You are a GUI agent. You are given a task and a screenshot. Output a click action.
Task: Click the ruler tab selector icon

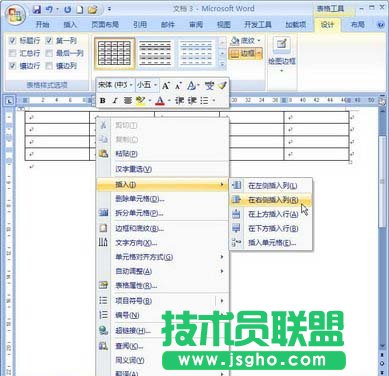(10, 100)
